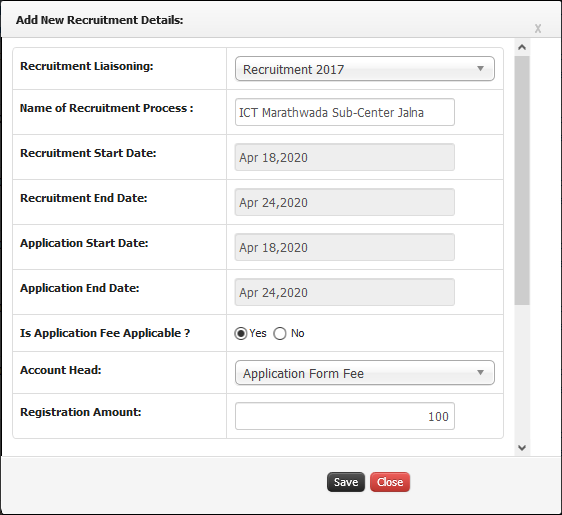This screenshot has width=562, height=515.
Task: Click the Recruitment Start Date field
Action: tap(345, 157)
